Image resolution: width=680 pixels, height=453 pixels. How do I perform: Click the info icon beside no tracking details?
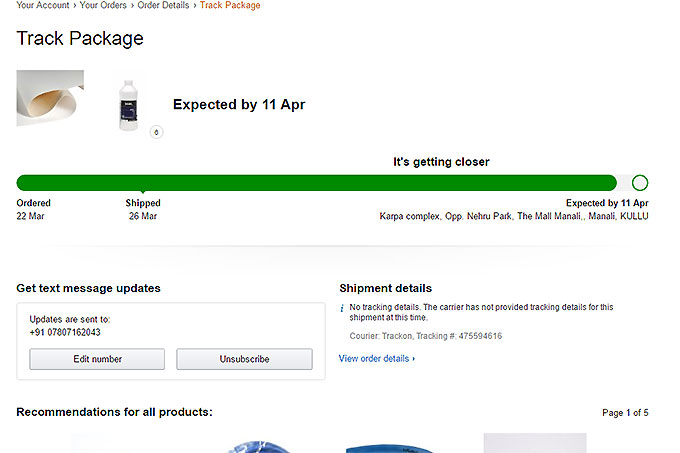click(342, 307)
